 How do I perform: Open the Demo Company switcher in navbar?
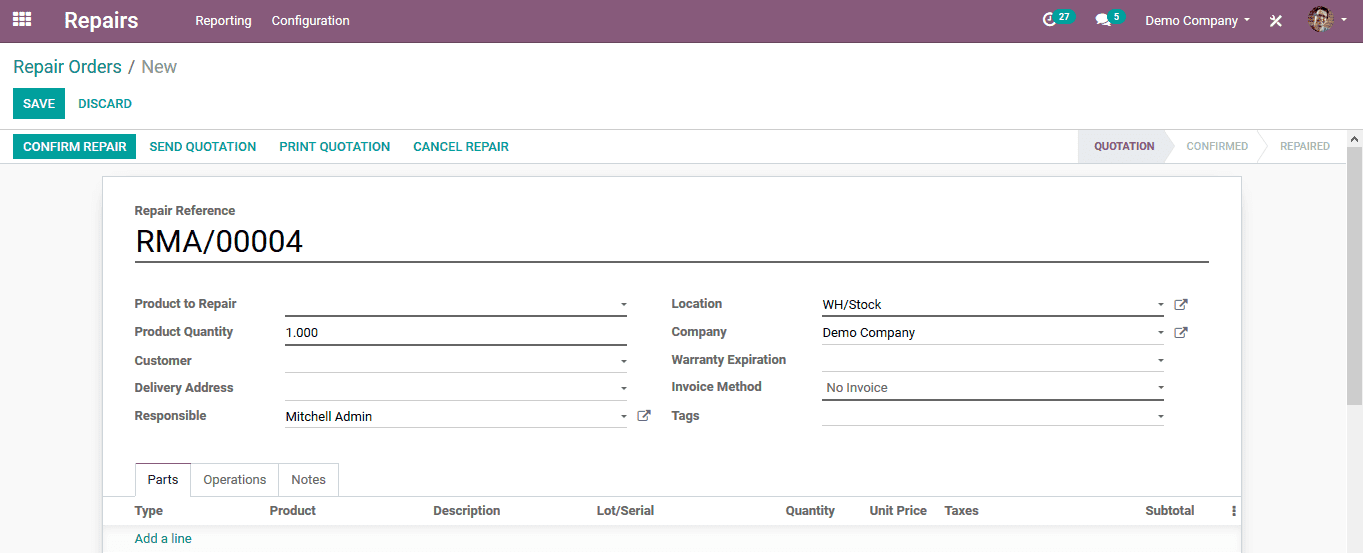pyautogui.click(x=1197, y=20)
